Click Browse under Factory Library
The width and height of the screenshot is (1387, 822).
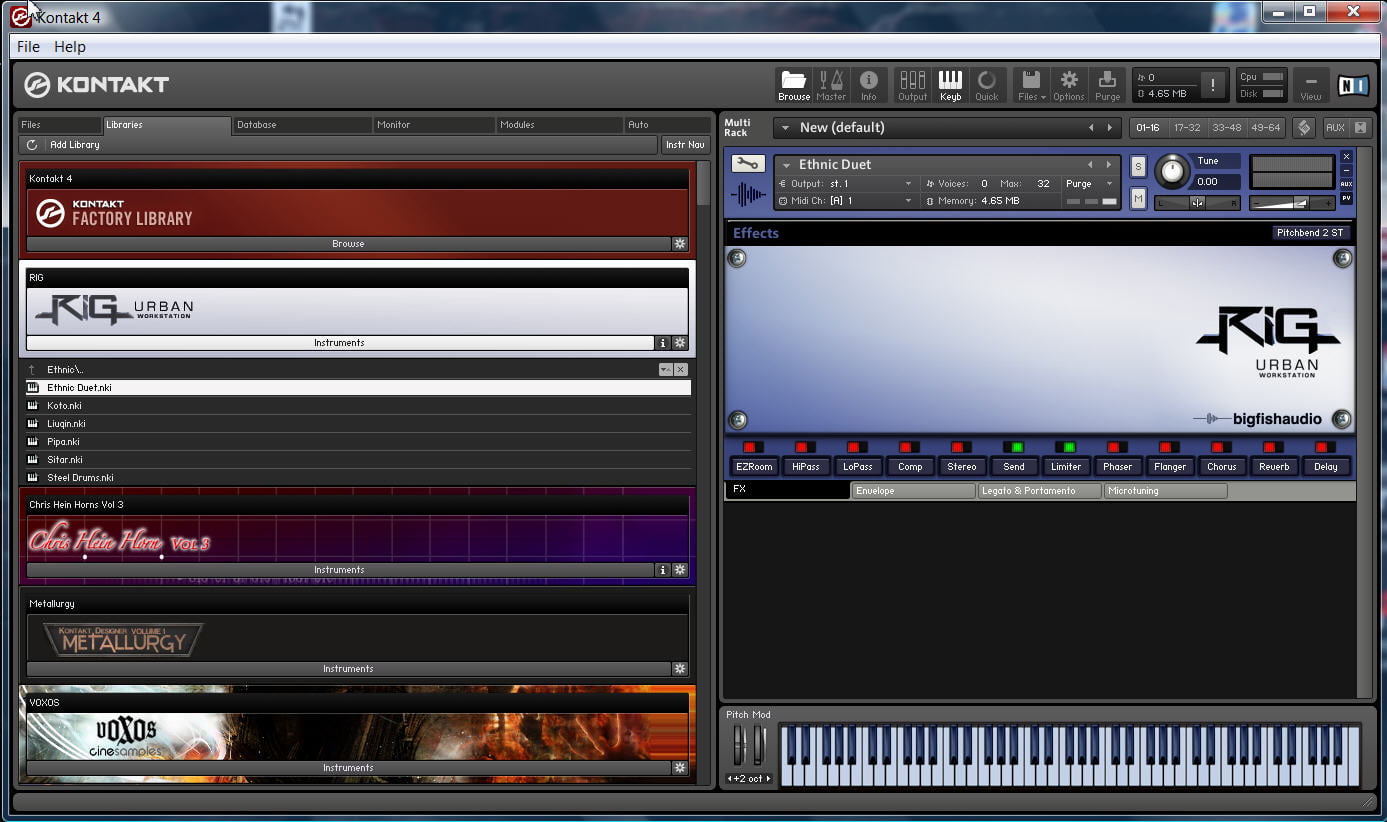coord(348,244)
